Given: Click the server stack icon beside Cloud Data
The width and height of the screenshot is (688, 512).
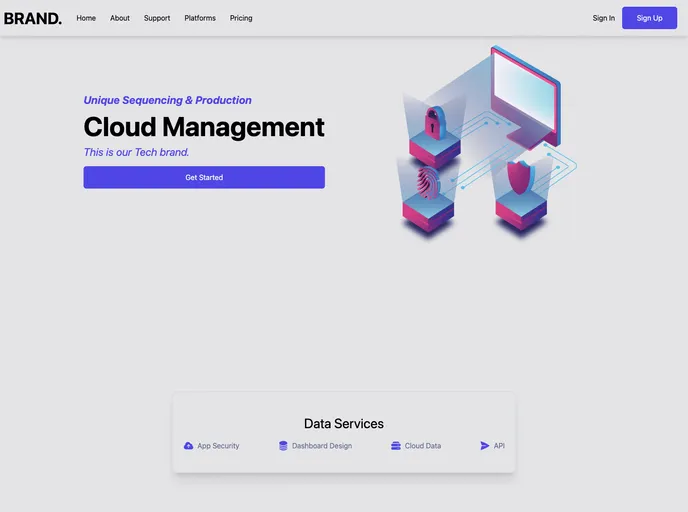Looking at the screenshot, I should (396, 446).
